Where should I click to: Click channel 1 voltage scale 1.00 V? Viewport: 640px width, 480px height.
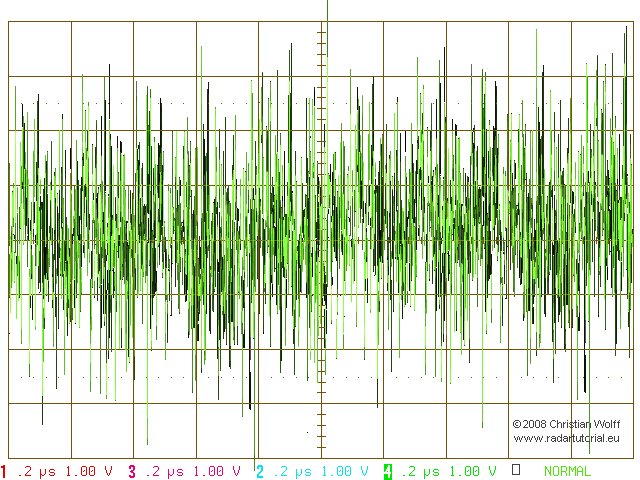pos(89,471)
